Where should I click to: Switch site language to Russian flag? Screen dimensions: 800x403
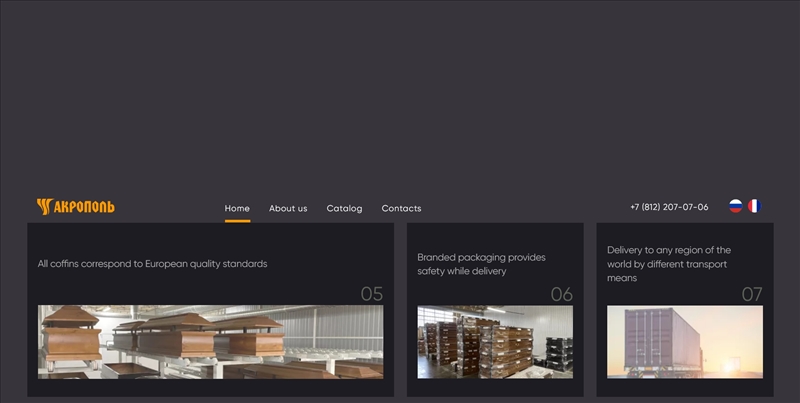click(x=735, y=206)
